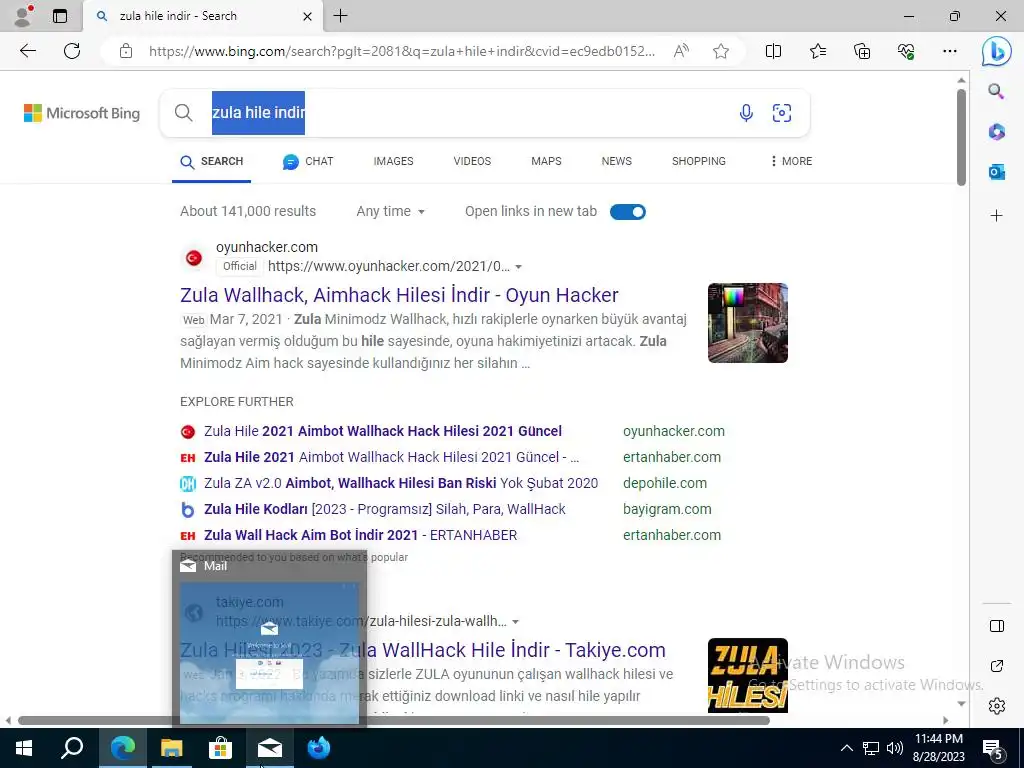This screenshot has width=1024, height=768.
Task: Switch to the MAPS tab
Action: [546, 161]
